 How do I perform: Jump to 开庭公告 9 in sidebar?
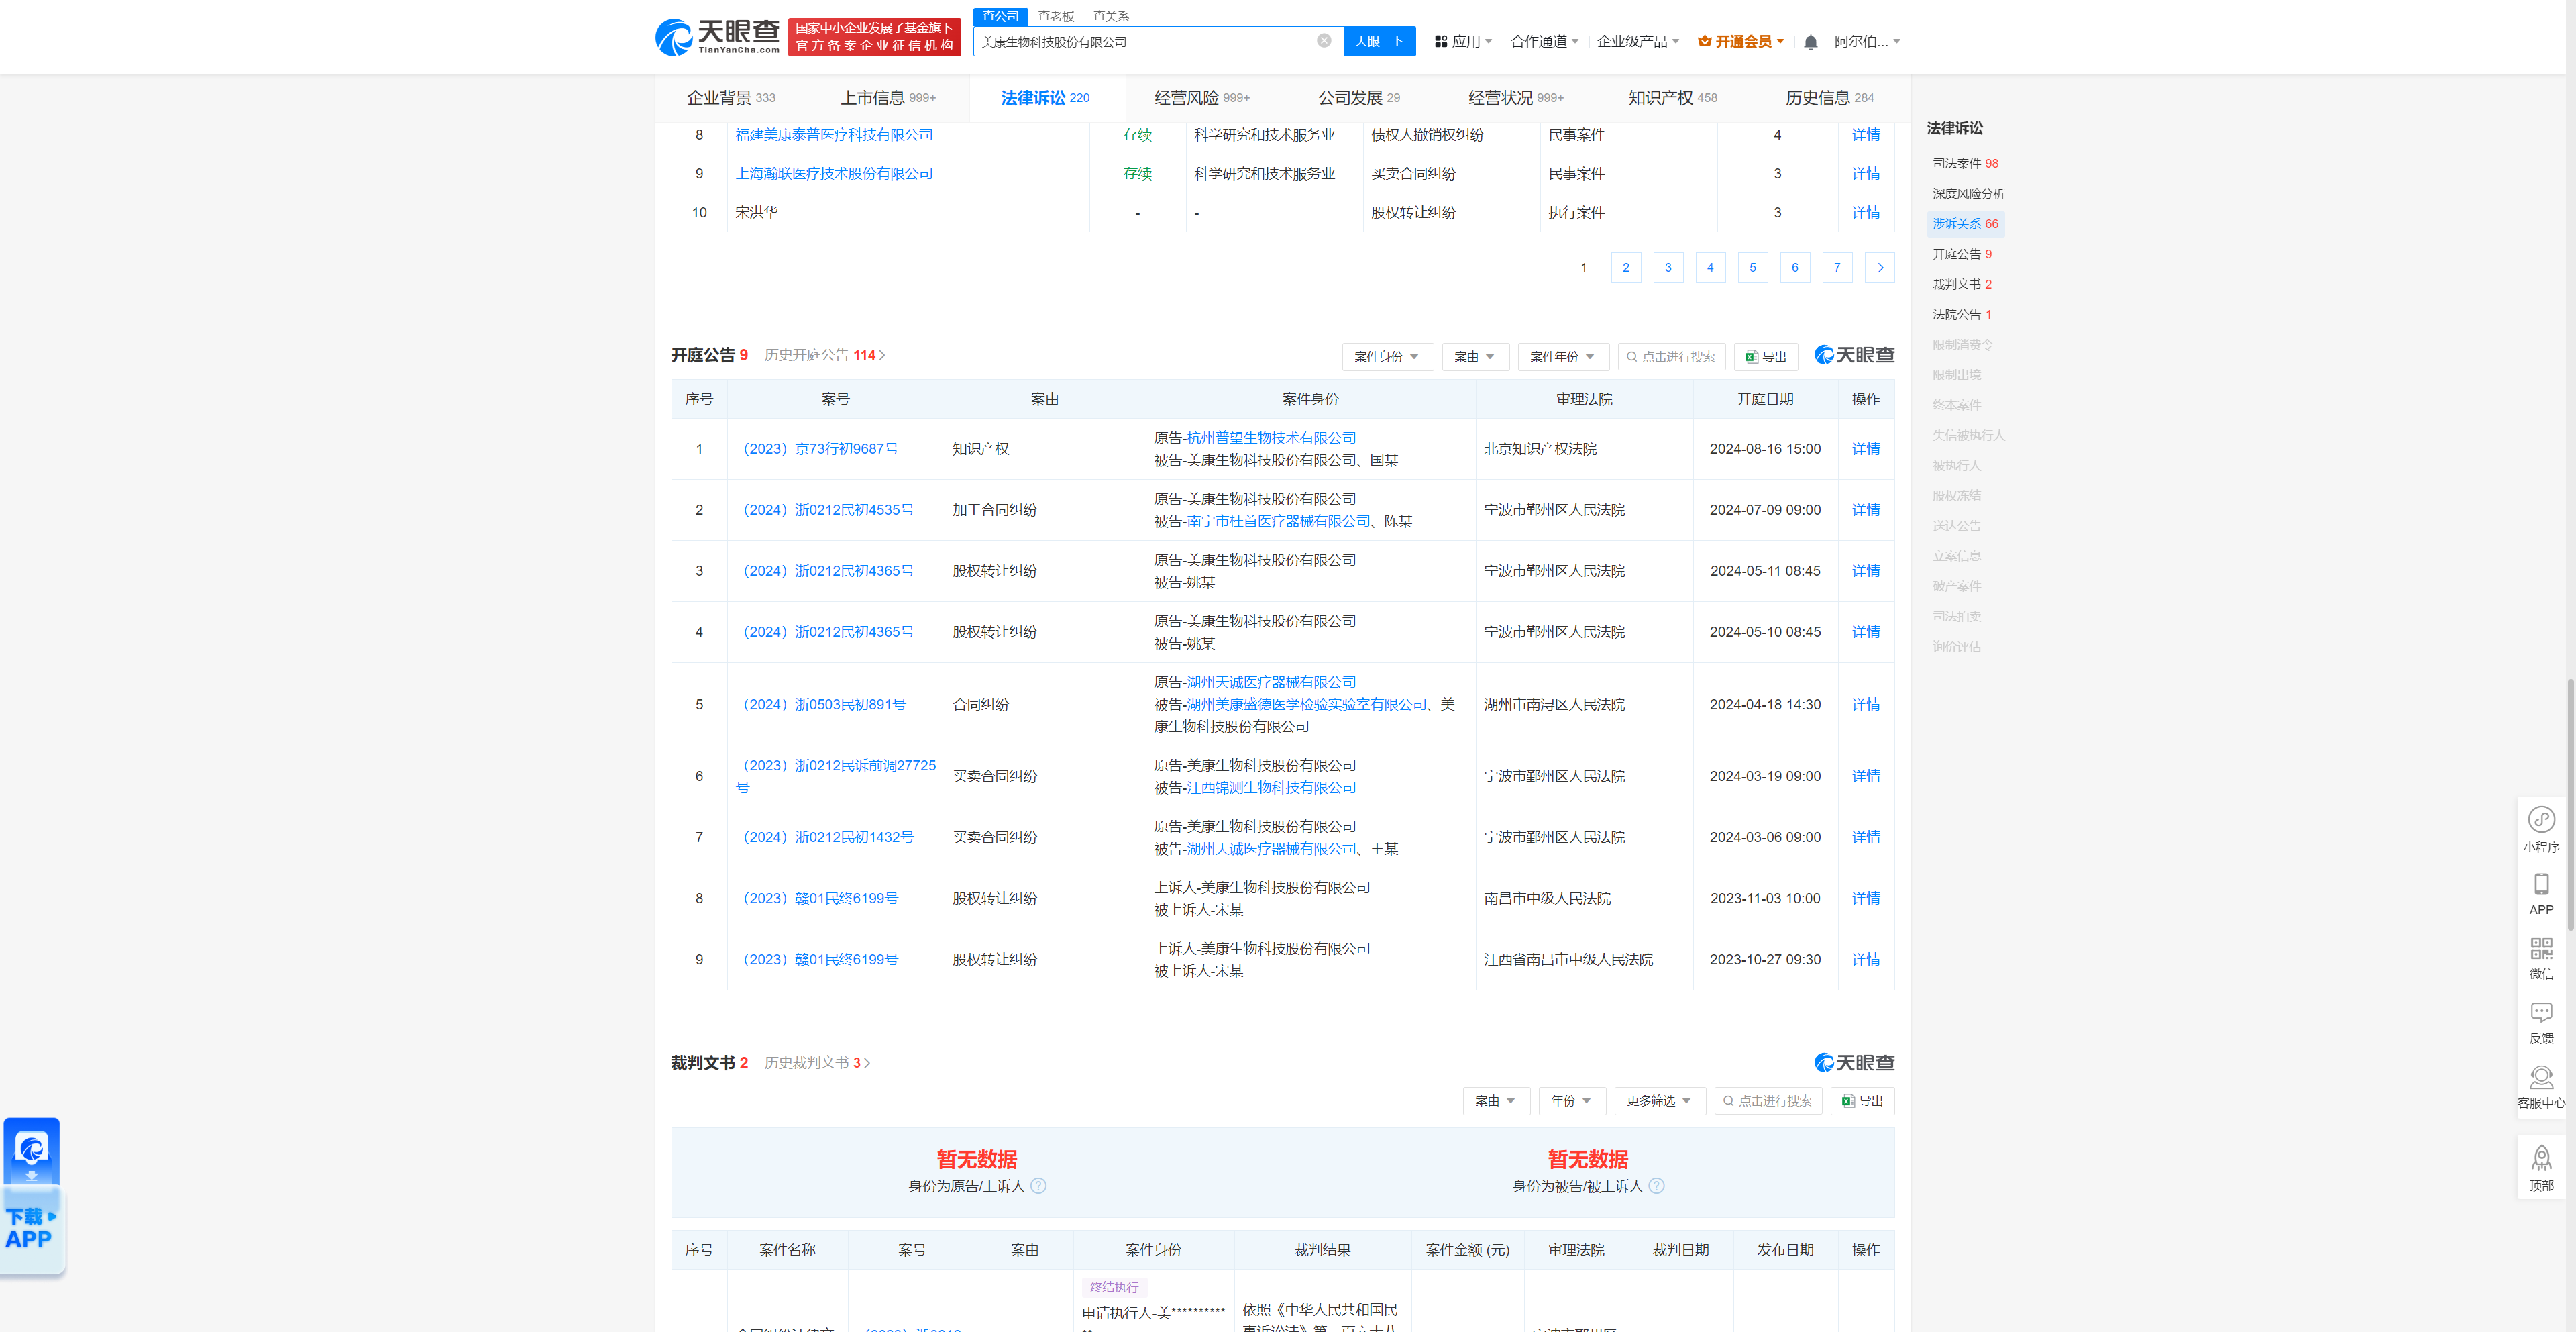tap(1961, 254)
